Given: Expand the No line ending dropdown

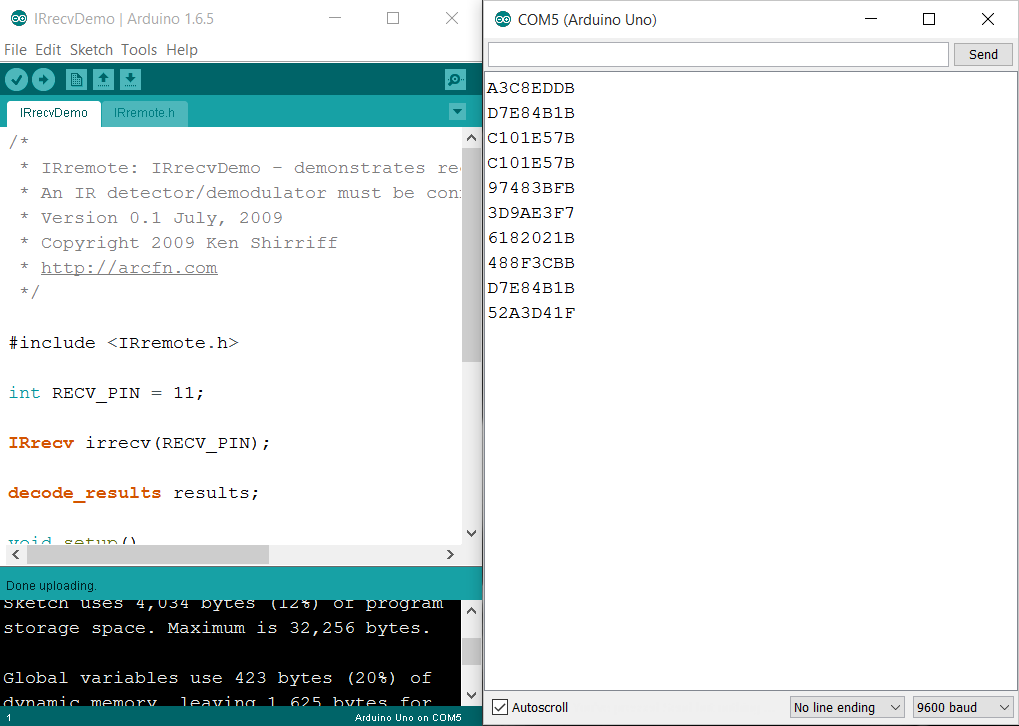Looking at the screenshot, I should 846,707.
